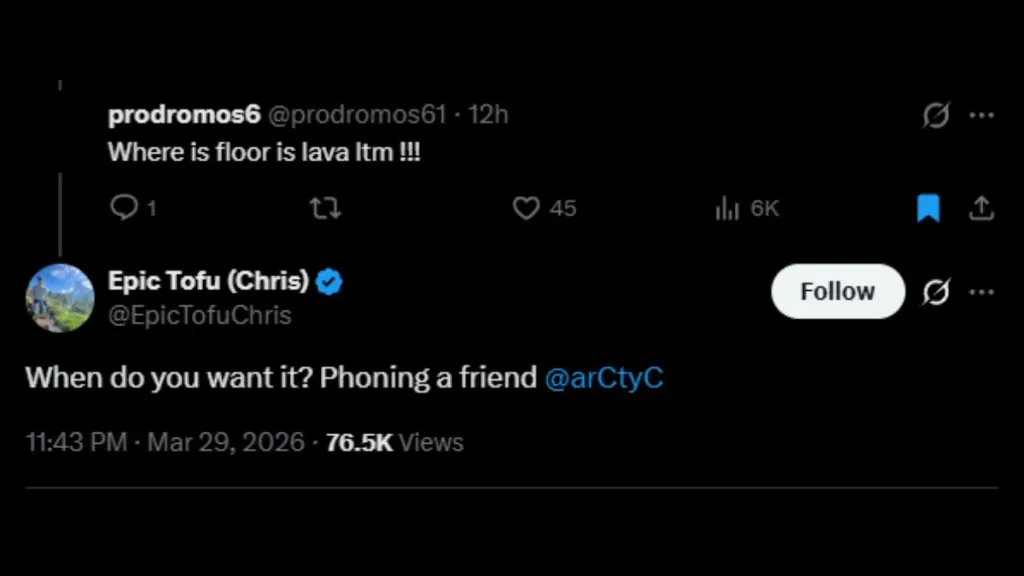
Task: Open replies on the prodromos6 post
Action: pyautogui.click(x=133, y=208)
